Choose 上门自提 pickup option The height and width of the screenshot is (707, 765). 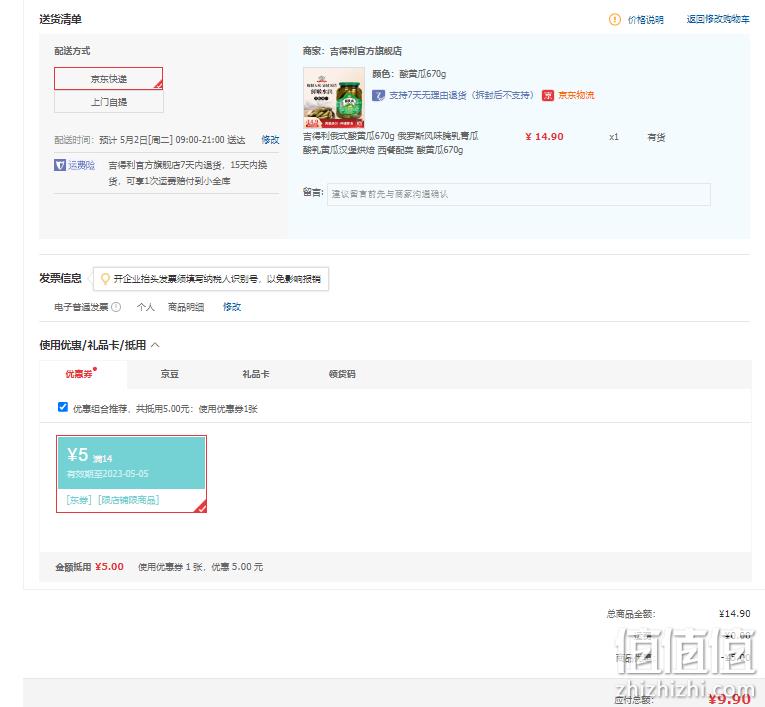(x=109, y=101)
